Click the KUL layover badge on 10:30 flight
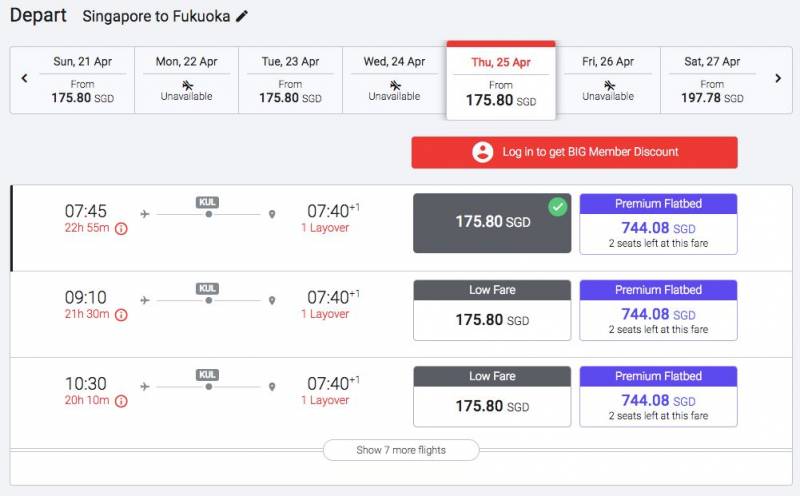 pos(208,374)
